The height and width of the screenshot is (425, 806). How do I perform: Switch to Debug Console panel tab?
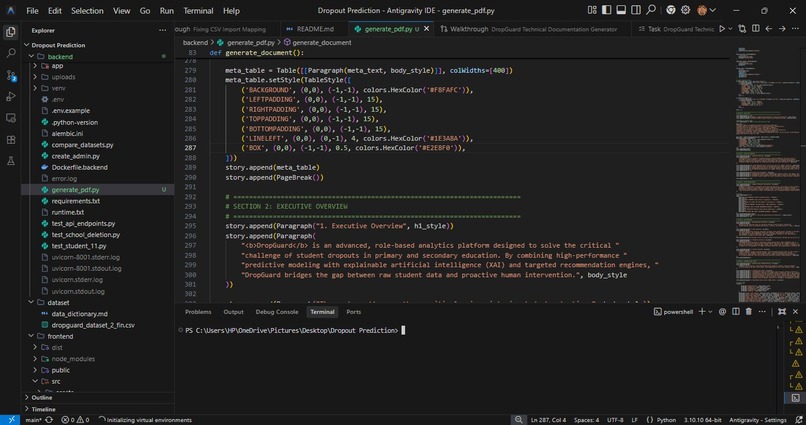point(277,312)
